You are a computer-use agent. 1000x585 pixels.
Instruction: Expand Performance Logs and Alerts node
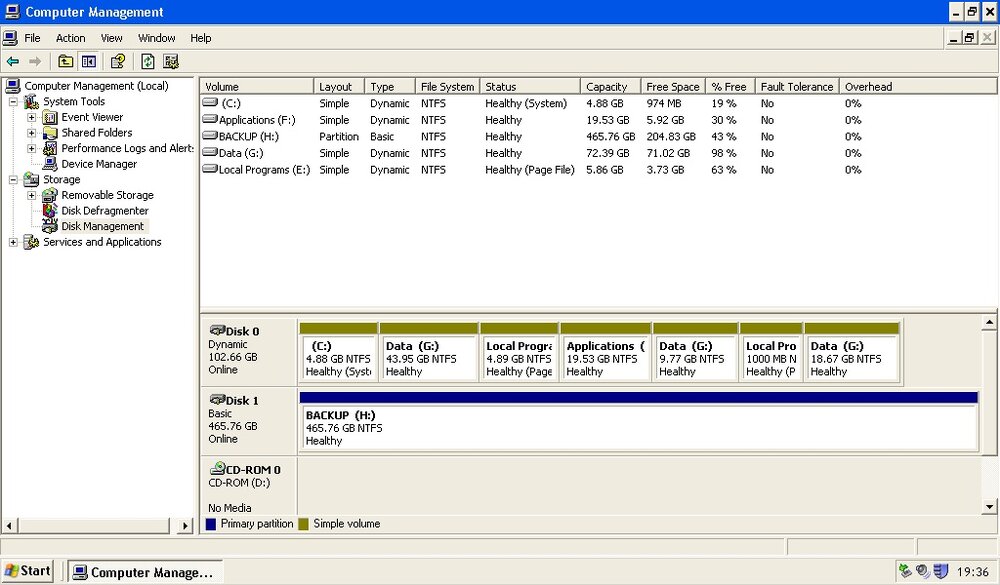pyautogui.click(x=31, y=149)
